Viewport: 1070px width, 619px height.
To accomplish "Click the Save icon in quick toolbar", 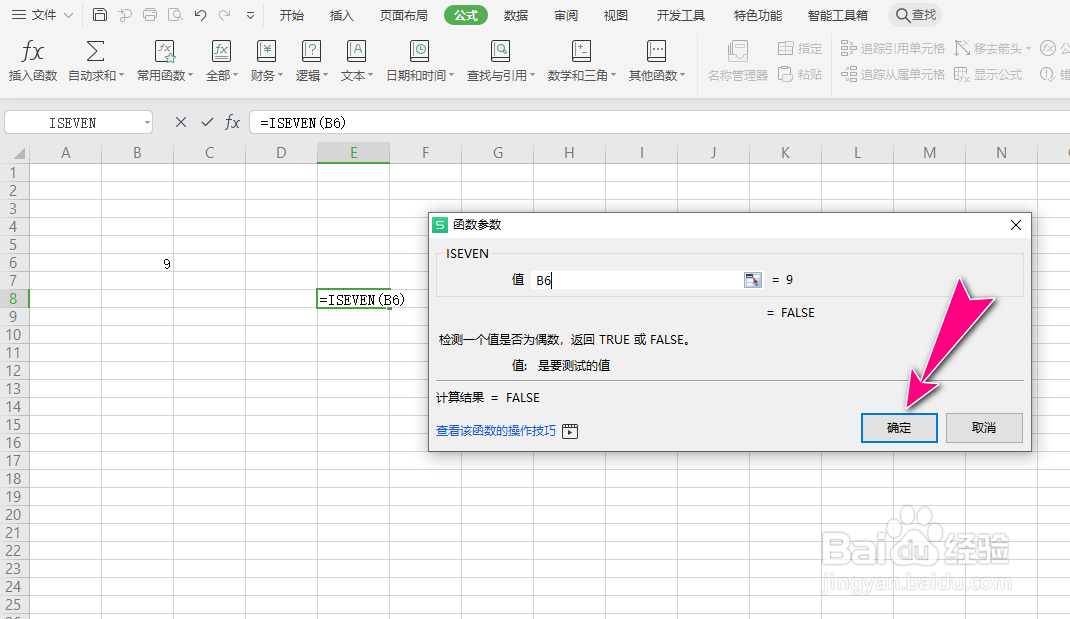I will click(100, 15).
